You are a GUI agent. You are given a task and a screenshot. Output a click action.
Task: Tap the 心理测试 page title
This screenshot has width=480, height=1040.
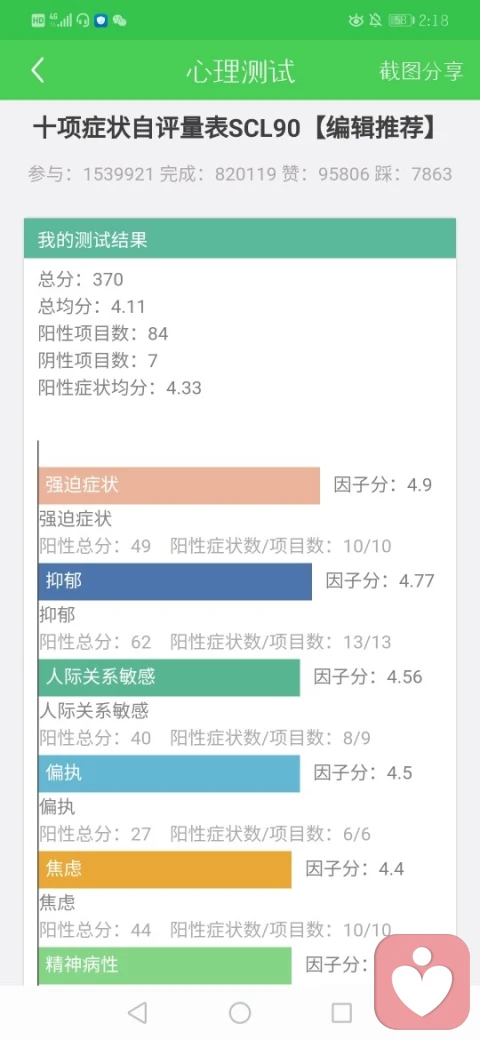tap(240, 71)
